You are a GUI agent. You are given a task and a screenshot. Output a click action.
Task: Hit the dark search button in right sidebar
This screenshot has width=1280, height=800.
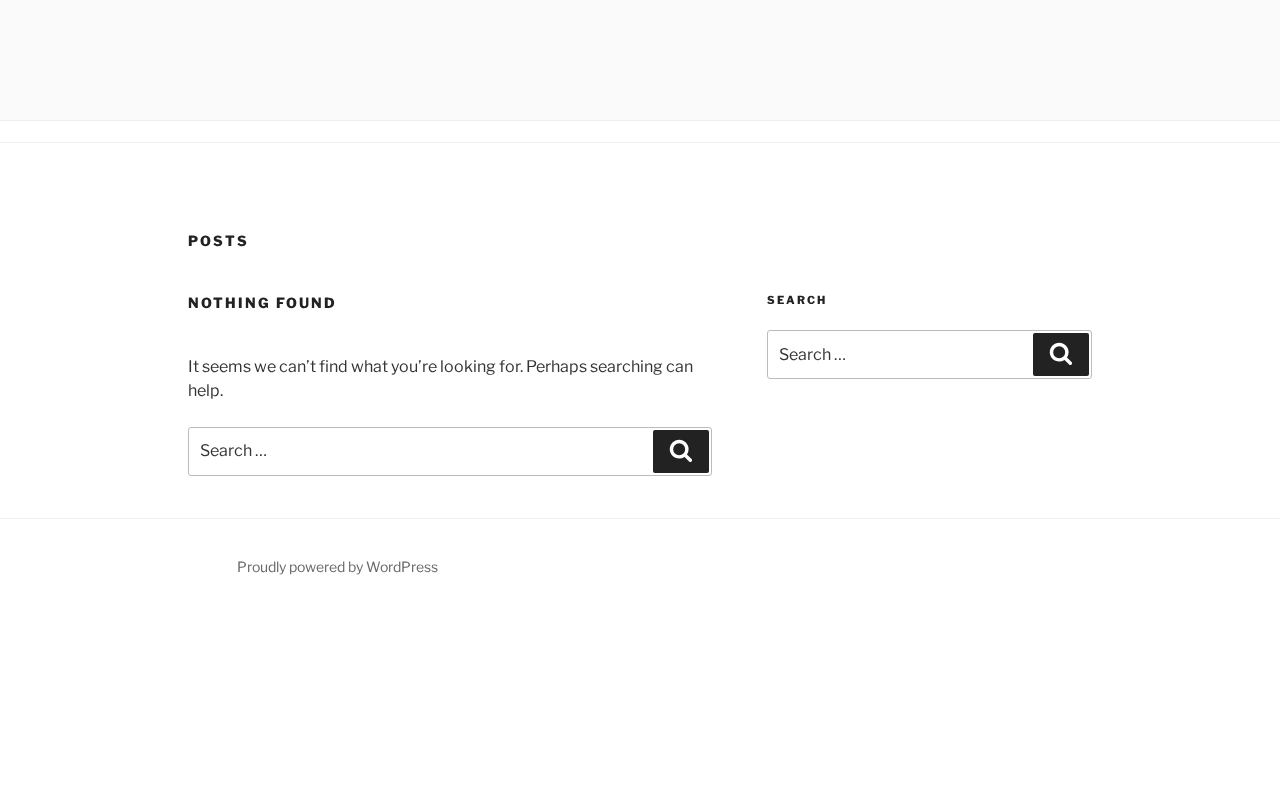[1061, 354]
